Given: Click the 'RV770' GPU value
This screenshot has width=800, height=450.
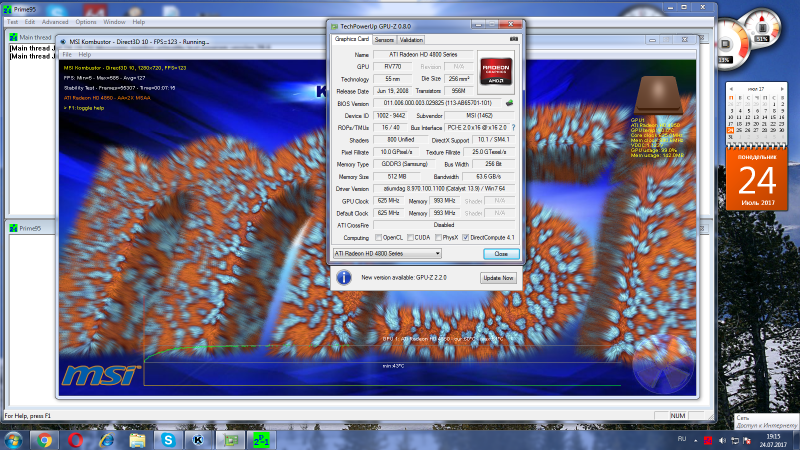Looking at the screenshot, I should pyautogui.click(x=392, y=67).
